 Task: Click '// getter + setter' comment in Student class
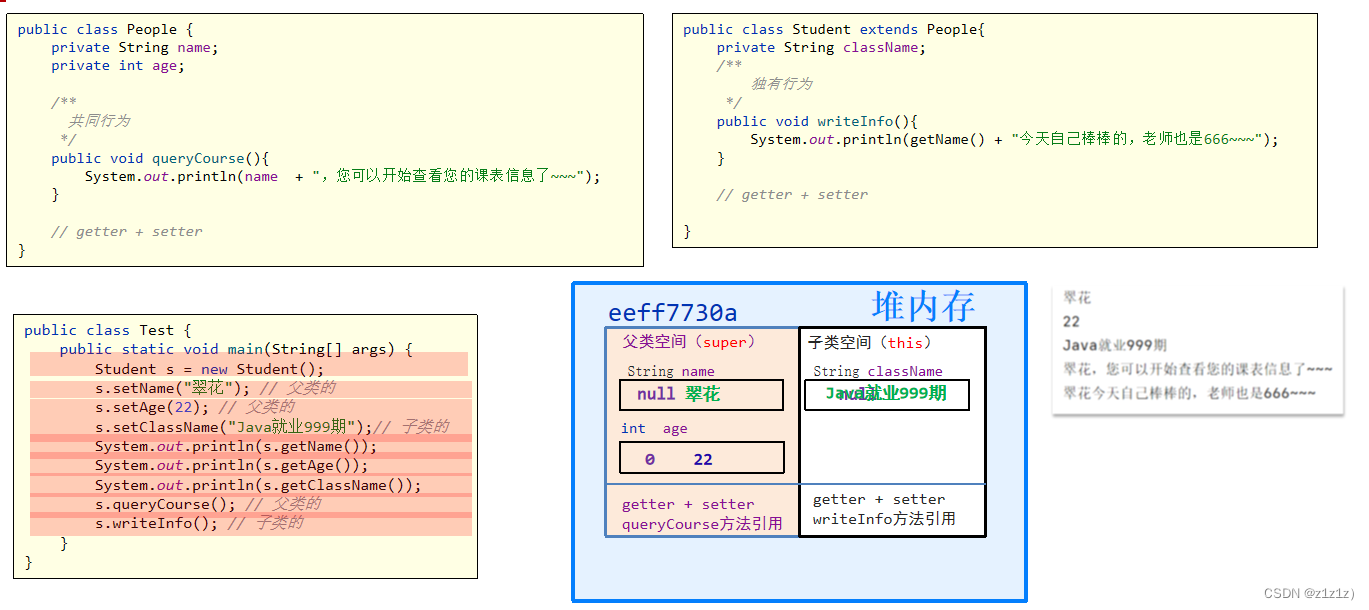tap(792, 194)
